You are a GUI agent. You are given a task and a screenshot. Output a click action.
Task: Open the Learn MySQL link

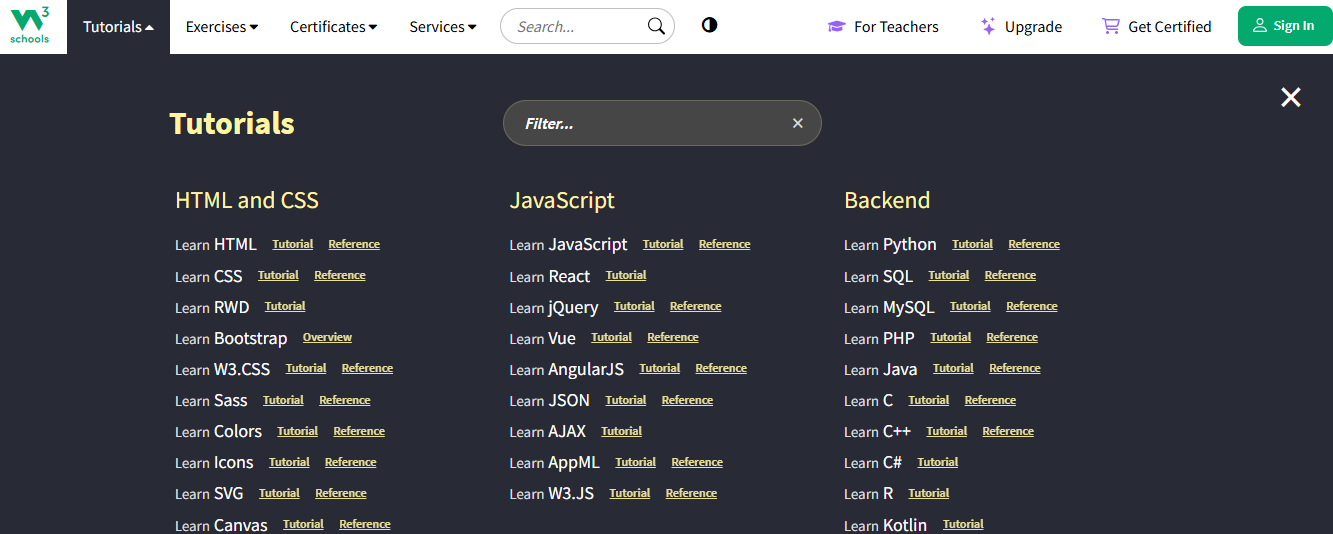coord(889,308)
